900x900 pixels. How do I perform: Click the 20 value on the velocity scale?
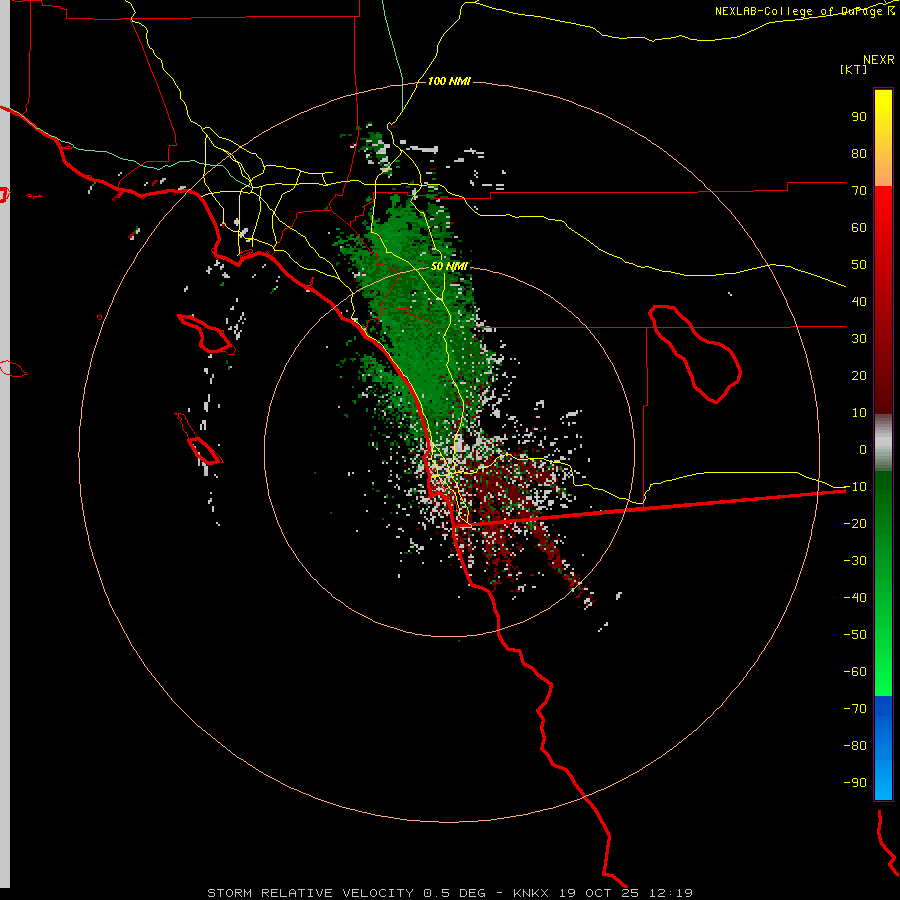click(859, 376)
